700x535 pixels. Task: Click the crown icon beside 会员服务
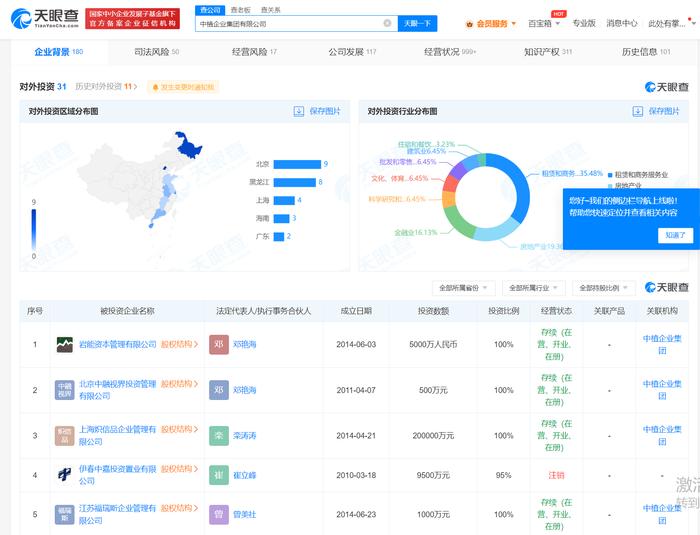point(469,24)
